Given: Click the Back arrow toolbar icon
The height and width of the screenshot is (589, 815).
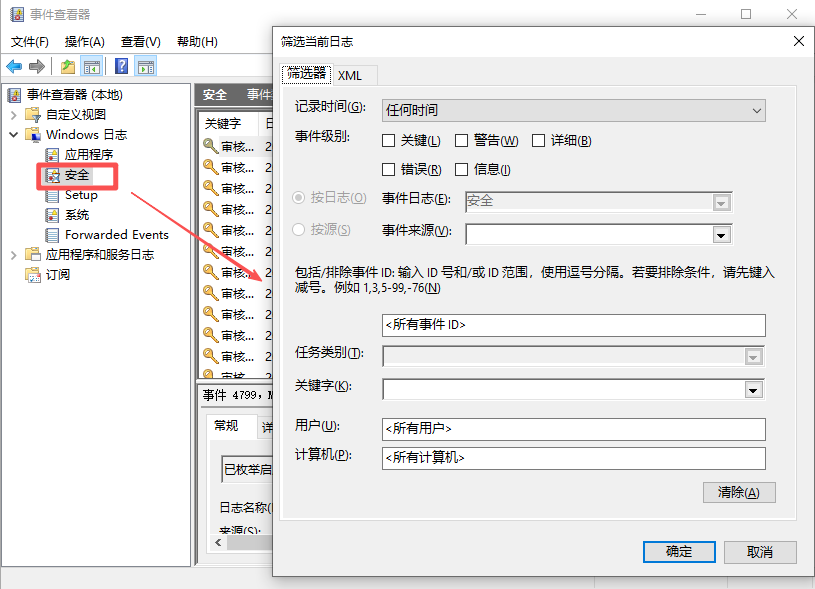Looking at the screenshot, I should tap(14, 67).
